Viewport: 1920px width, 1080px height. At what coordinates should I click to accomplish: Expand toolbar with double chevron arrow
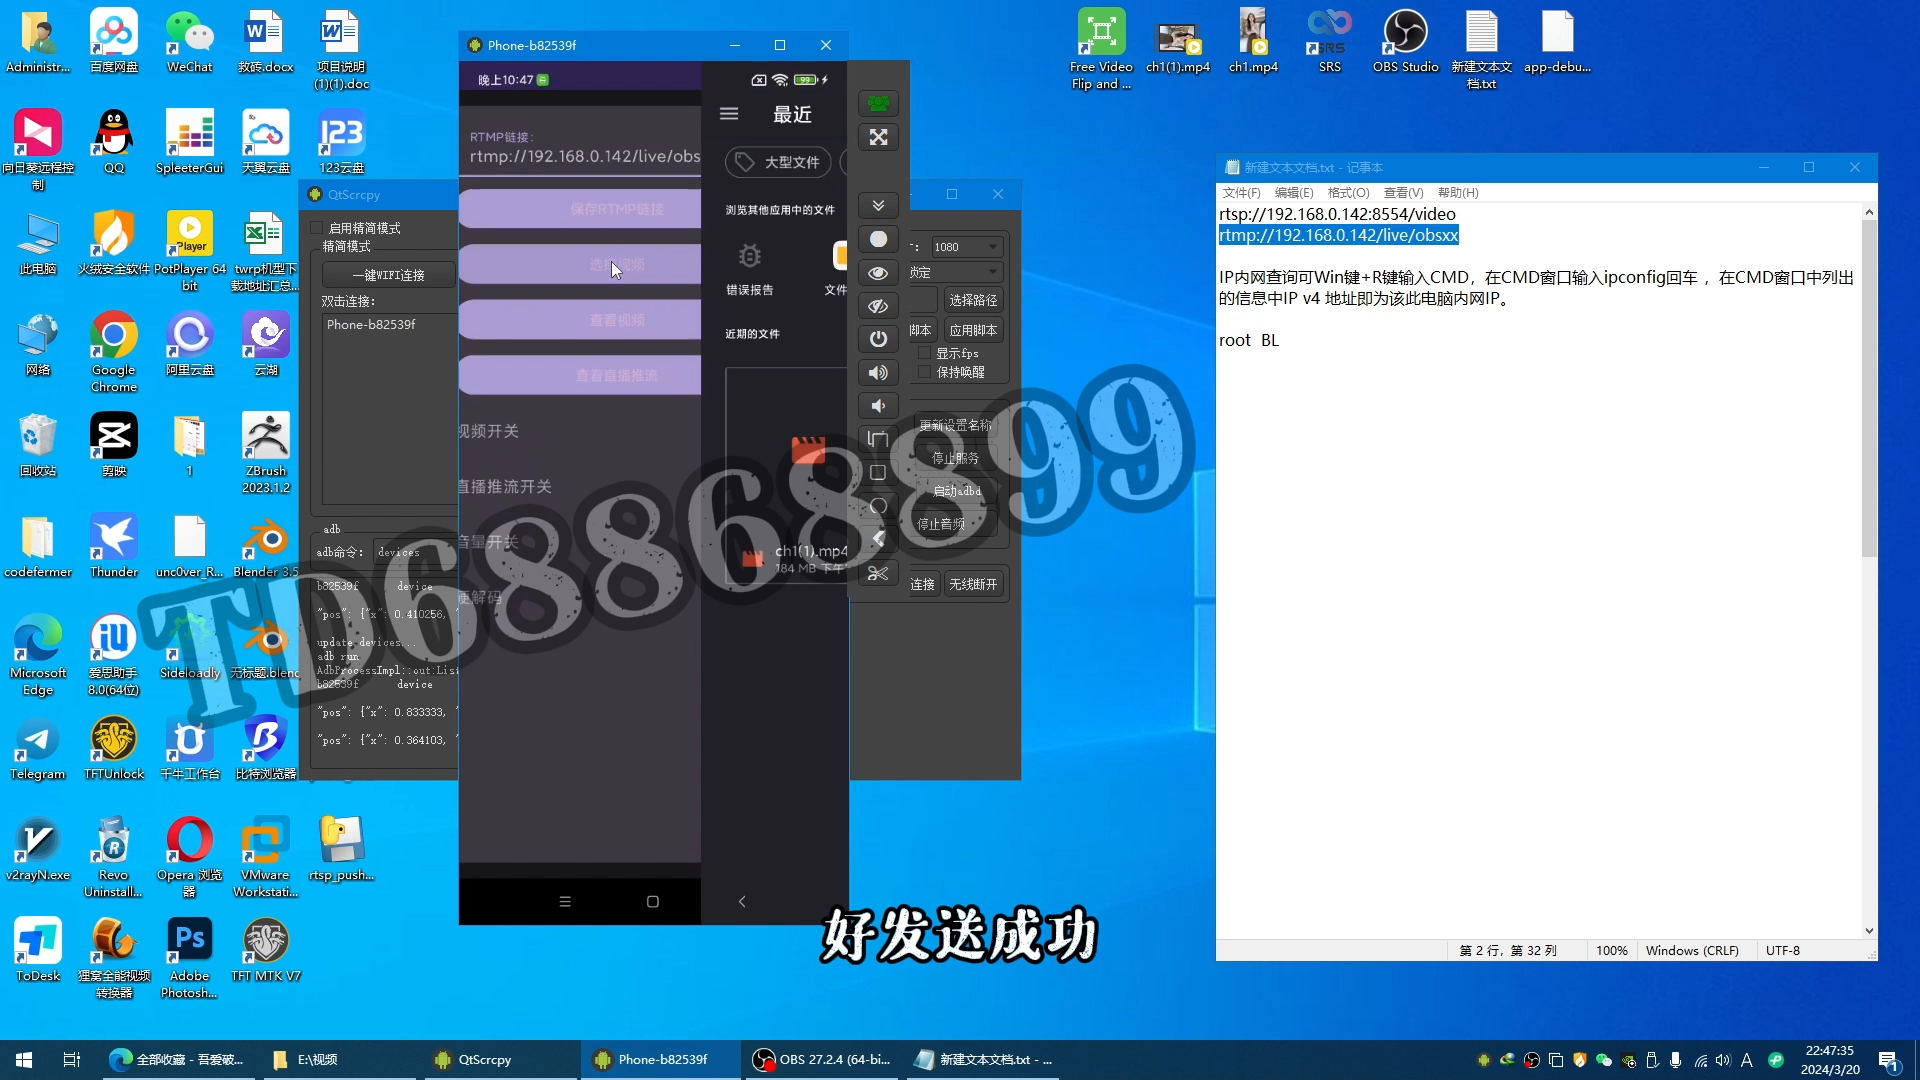(x=878, y=205)
